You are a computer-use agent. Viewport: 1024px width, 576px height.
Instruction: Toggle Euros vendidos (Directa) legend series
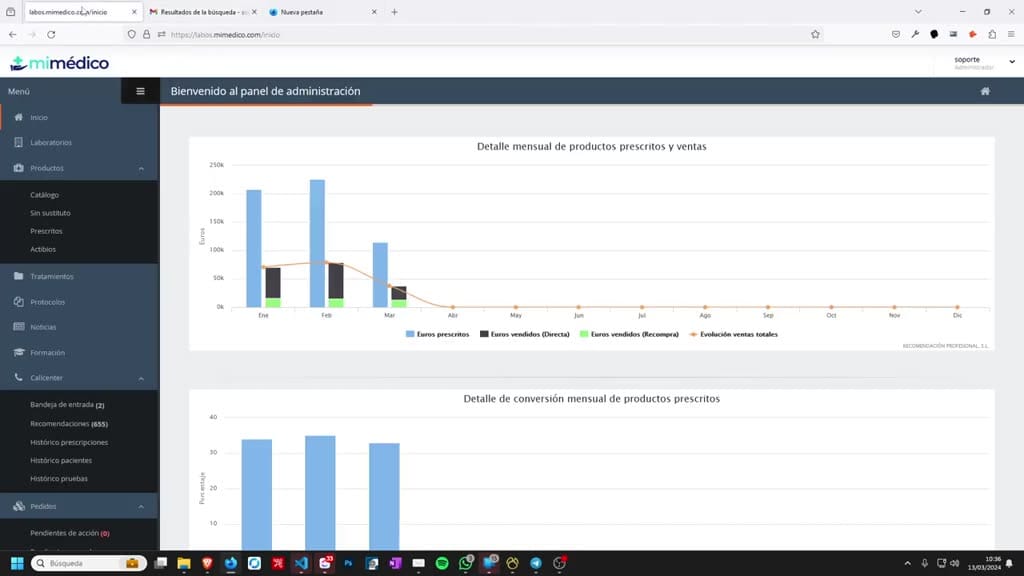pyautogui.click(x=524, y=334)
